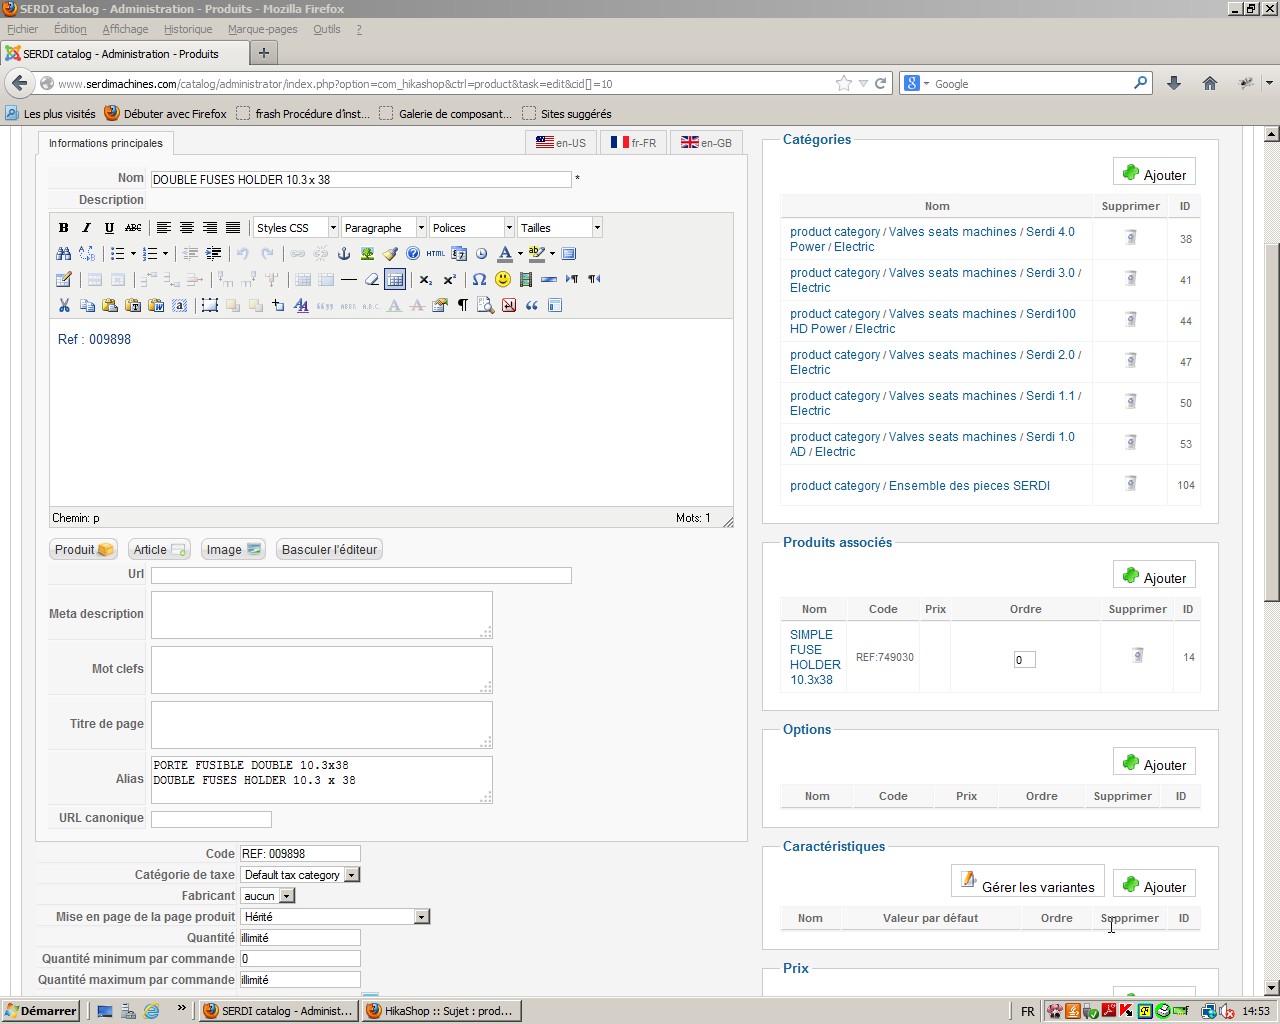Screen dimensions: 1280x1024
Task: Click the paste as plain text icon
Action: point(133,305)
